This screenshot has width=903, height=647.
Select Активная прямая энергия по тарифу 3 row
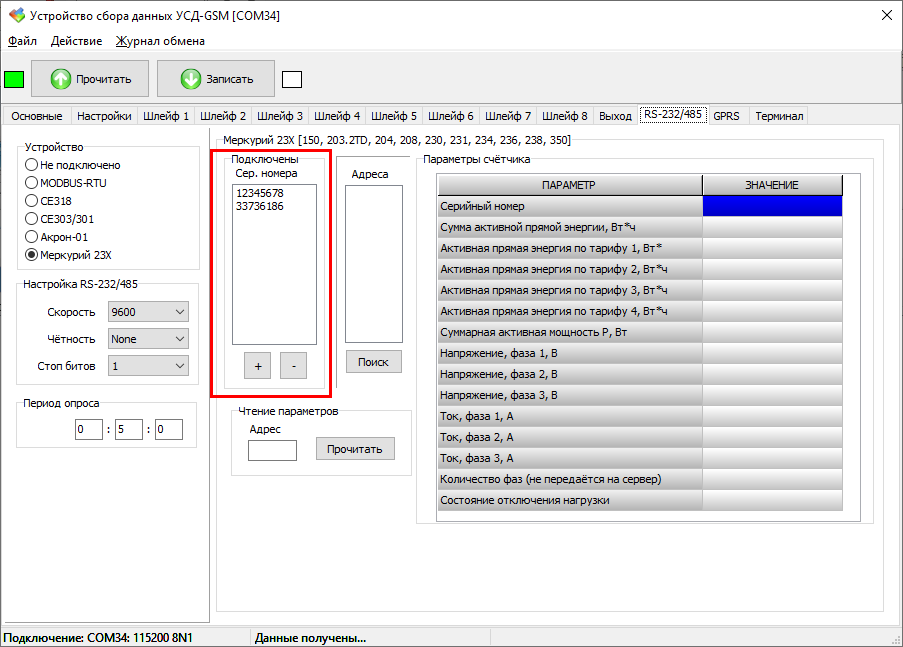point(570,290)
